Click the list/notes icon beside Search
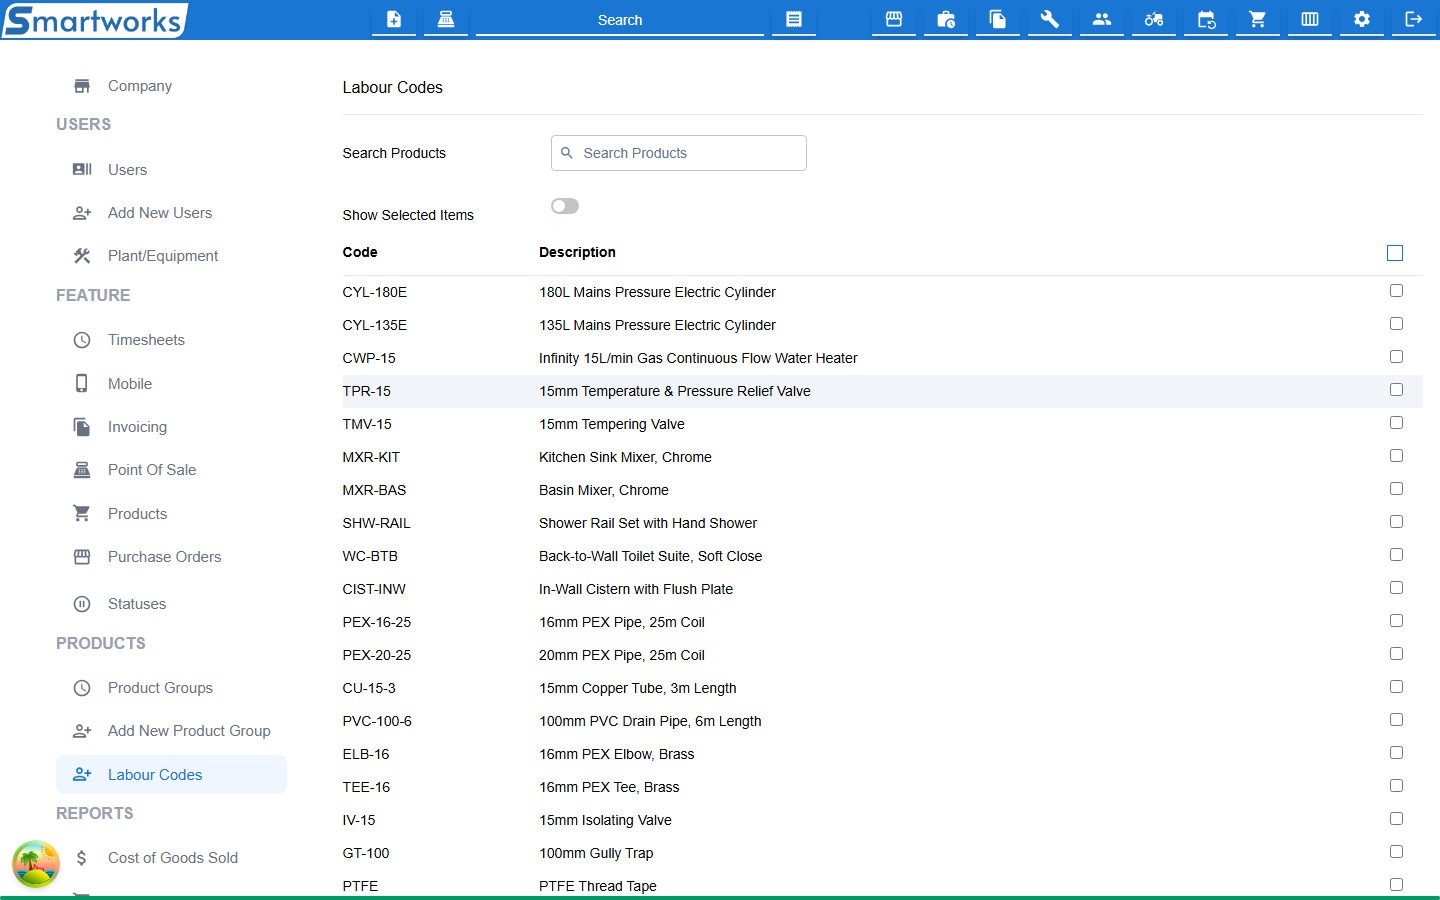Screen dimensions: 1440x900 (794, 19)
